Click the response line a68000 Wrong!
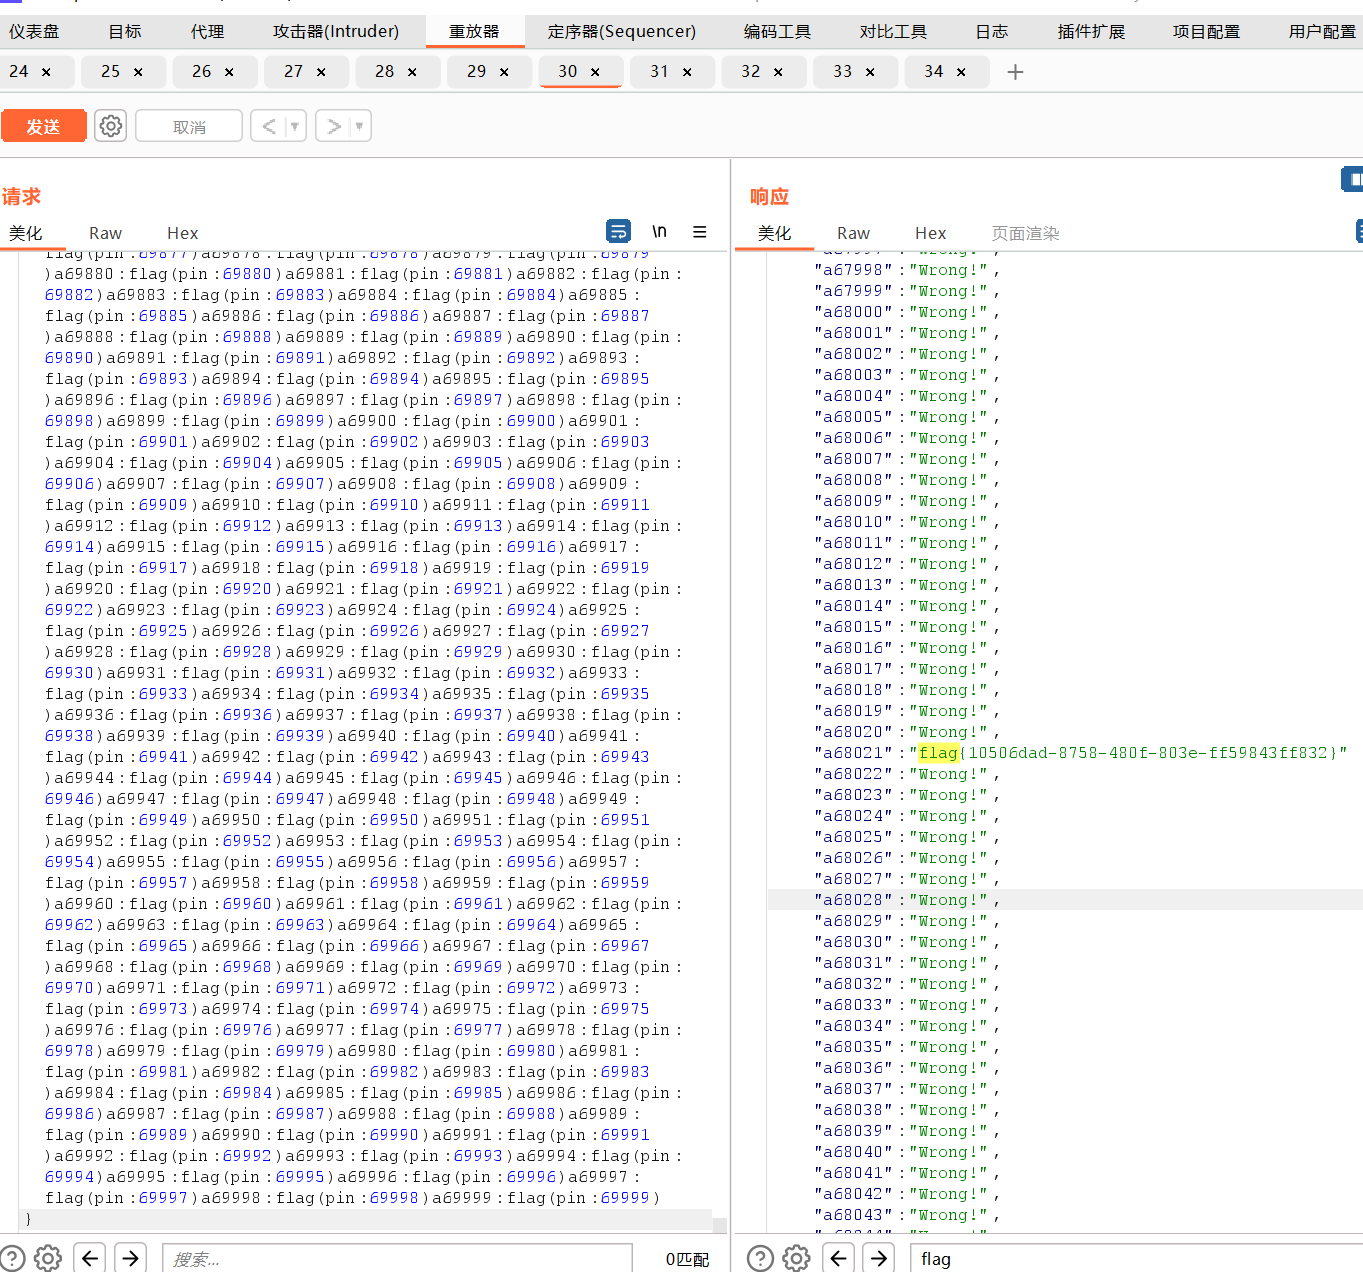Viewport: 1363px width, 1272px height. (x=906, y=312)
